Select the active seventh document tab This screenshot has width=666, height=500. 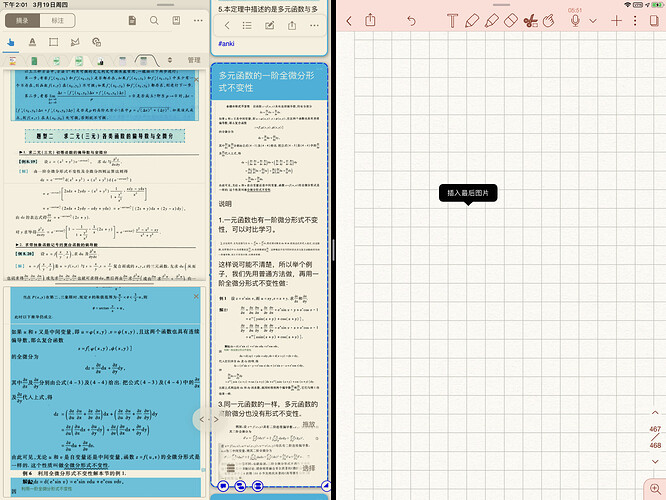[144, 61]
